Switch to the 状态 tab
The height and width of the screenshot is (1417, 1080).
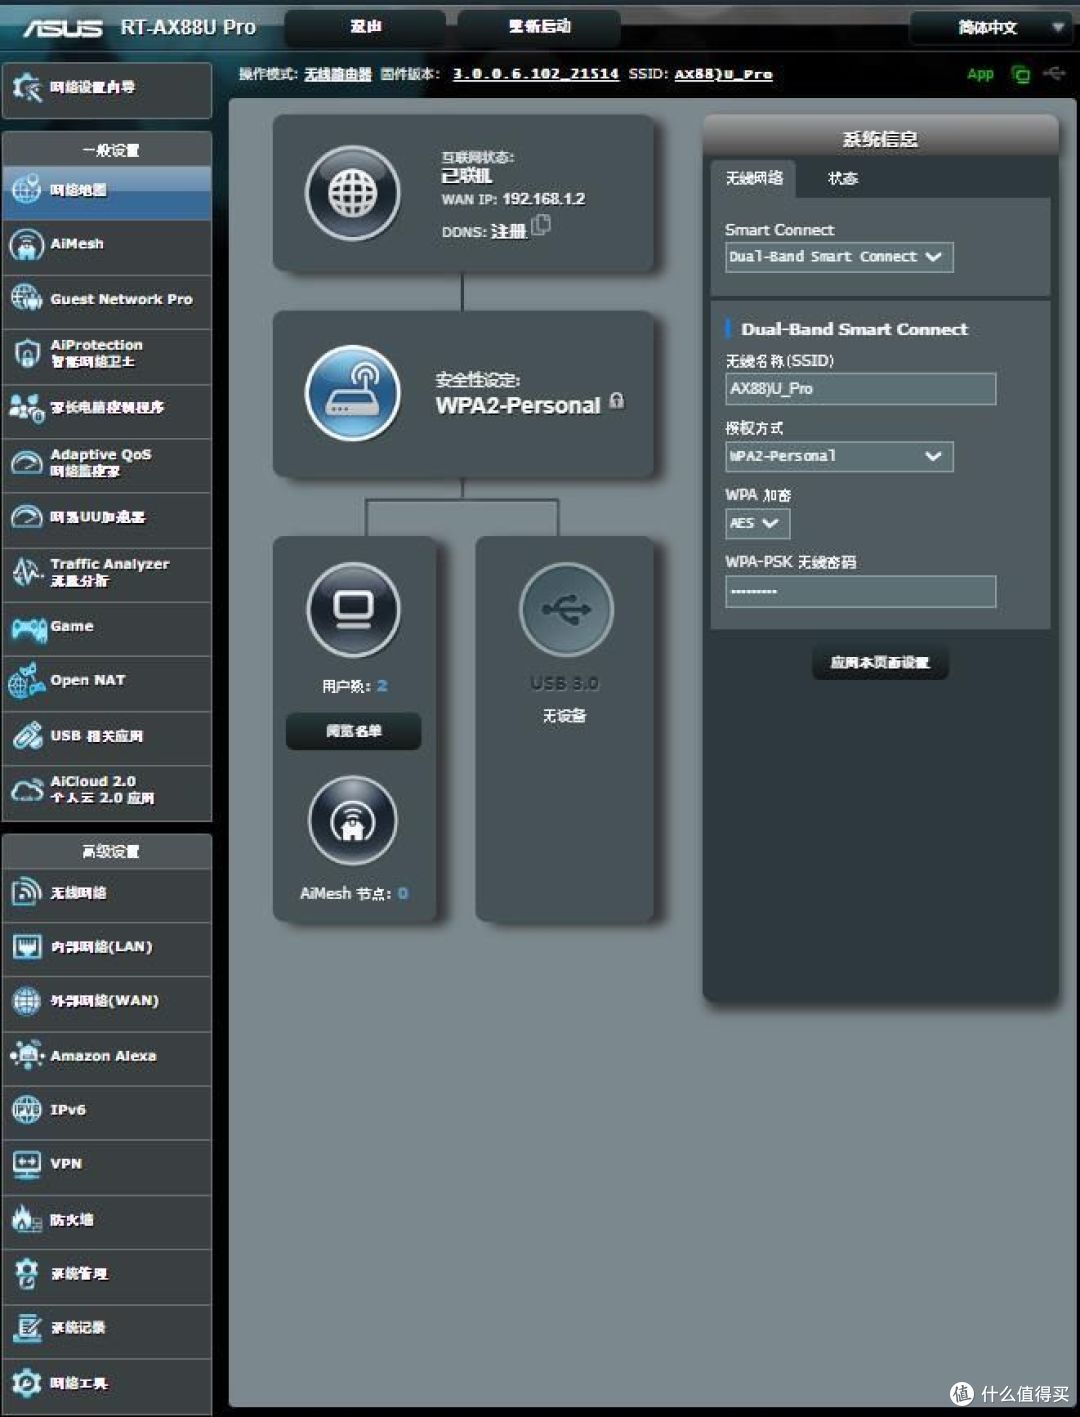click(842, 179)
